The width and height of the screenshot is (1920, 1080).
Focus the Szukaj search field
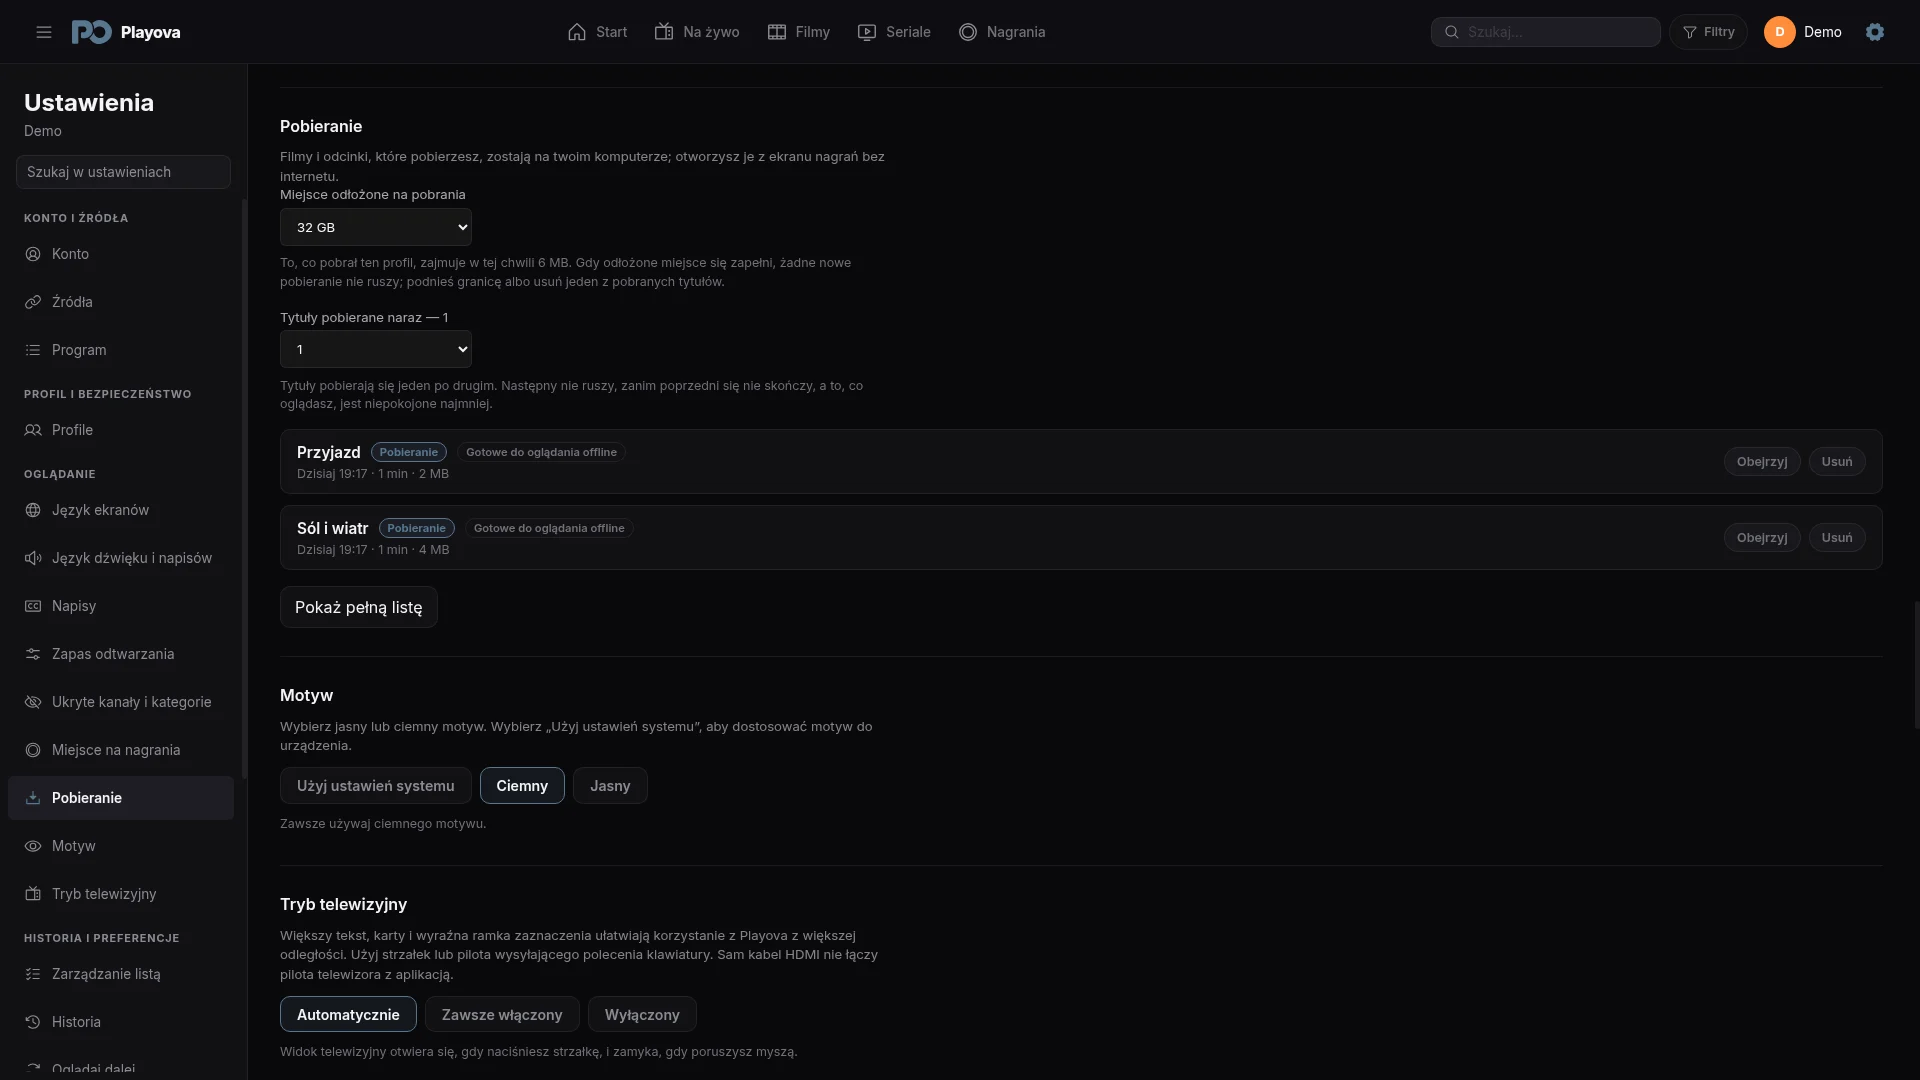point(1546,32)
